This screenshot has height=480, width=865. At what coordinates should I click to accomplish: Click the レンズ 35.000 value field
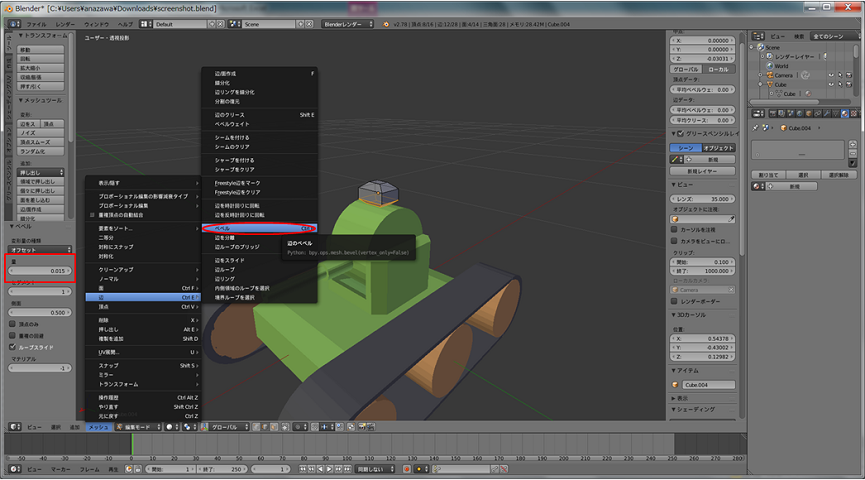[x=704, y=199]
